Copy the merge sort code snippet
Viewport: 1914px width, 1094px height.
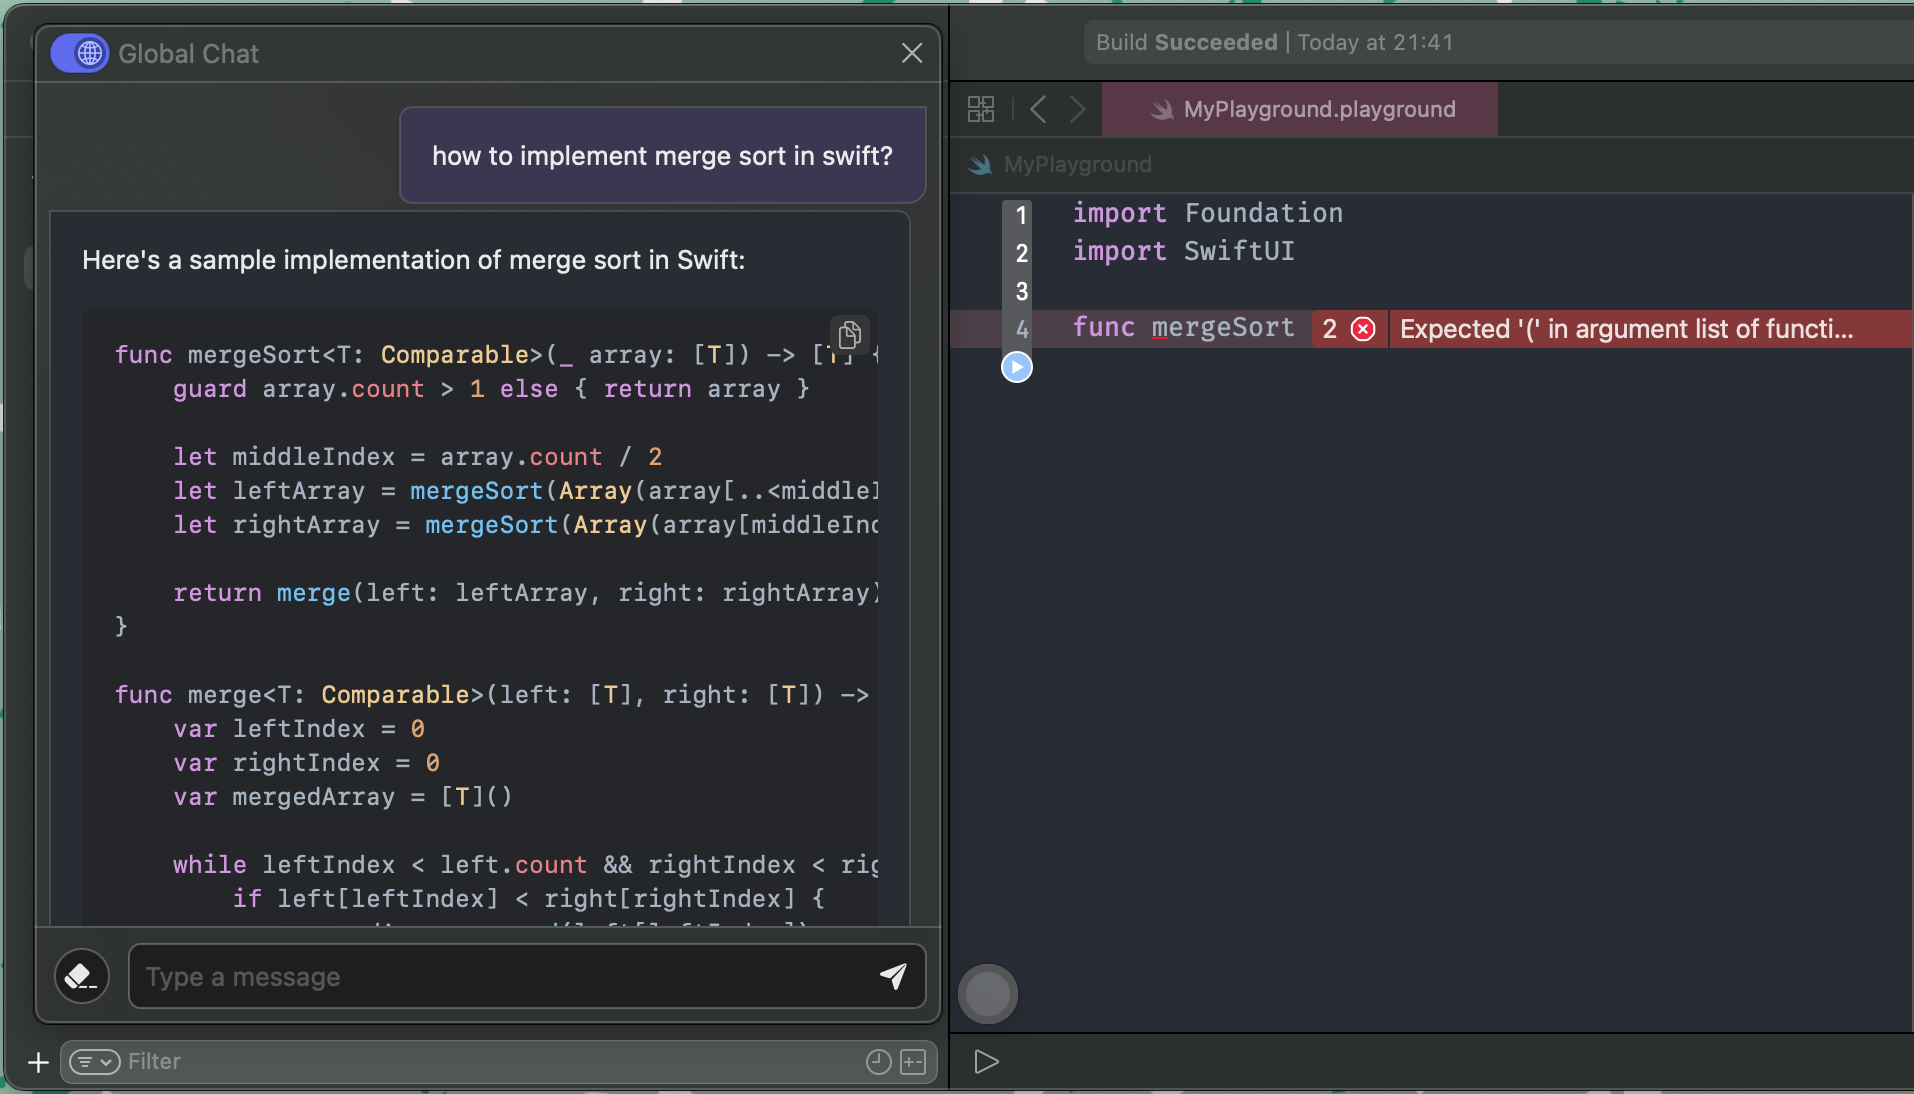click(x=849, y=334)
